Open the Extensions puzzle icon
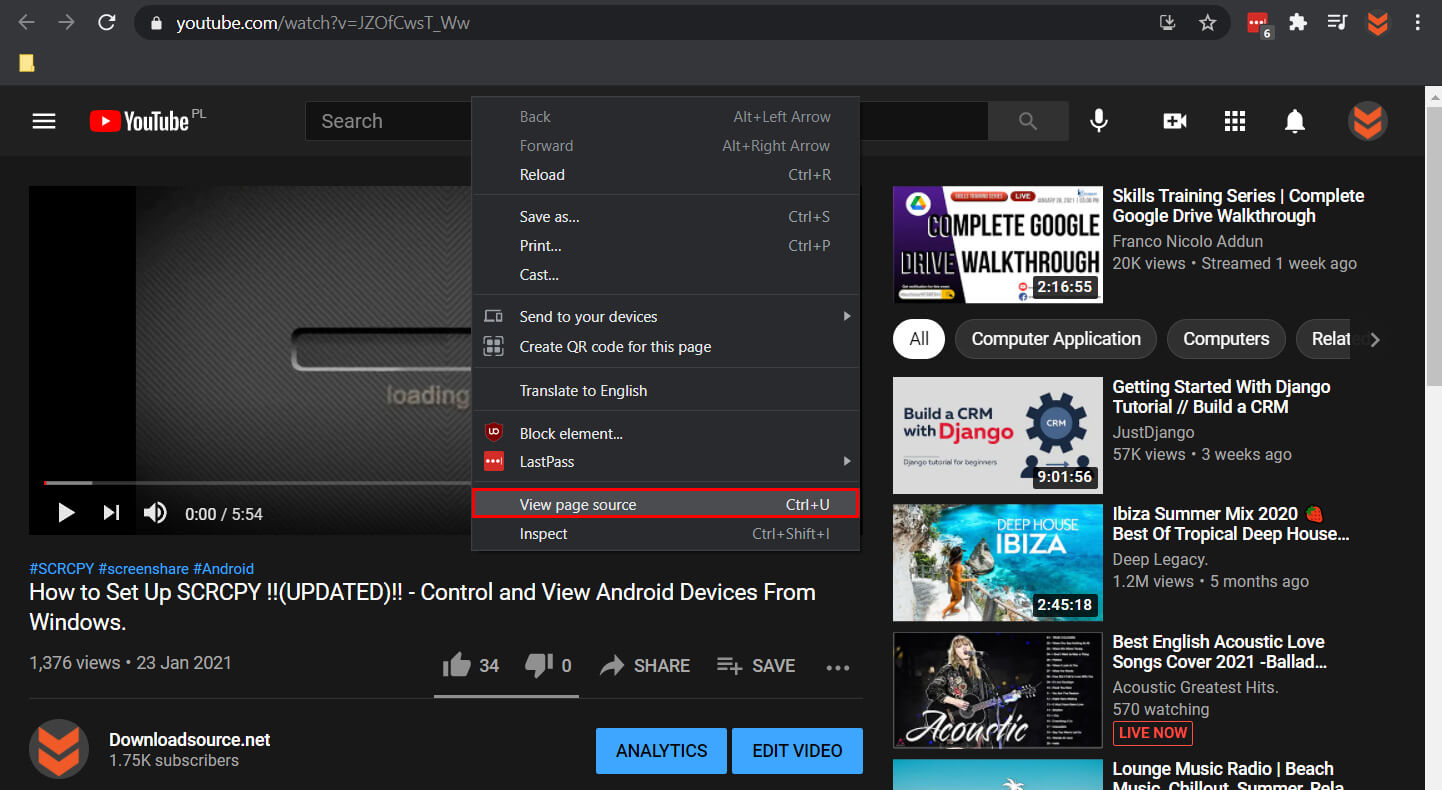Image resolution: width=1442 pixels, height=790 pixels. pyautogui.click(x=1298, y=22)
